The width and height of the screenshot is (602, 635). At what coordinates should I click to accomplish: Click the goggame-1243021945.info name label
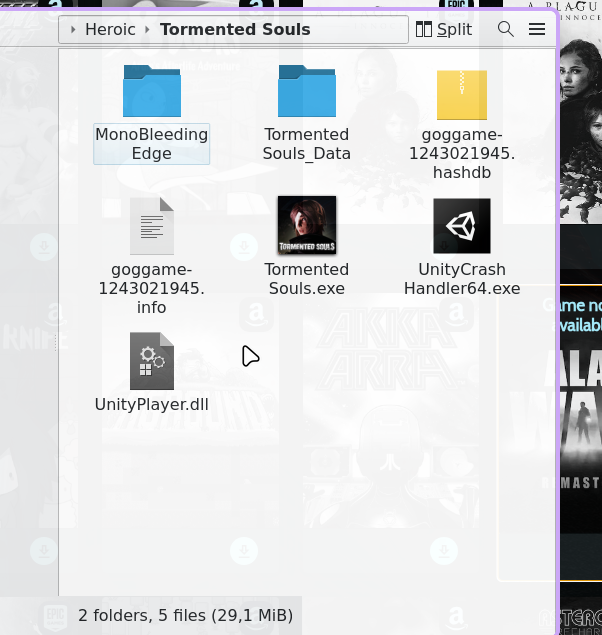(x=152, y=288)
